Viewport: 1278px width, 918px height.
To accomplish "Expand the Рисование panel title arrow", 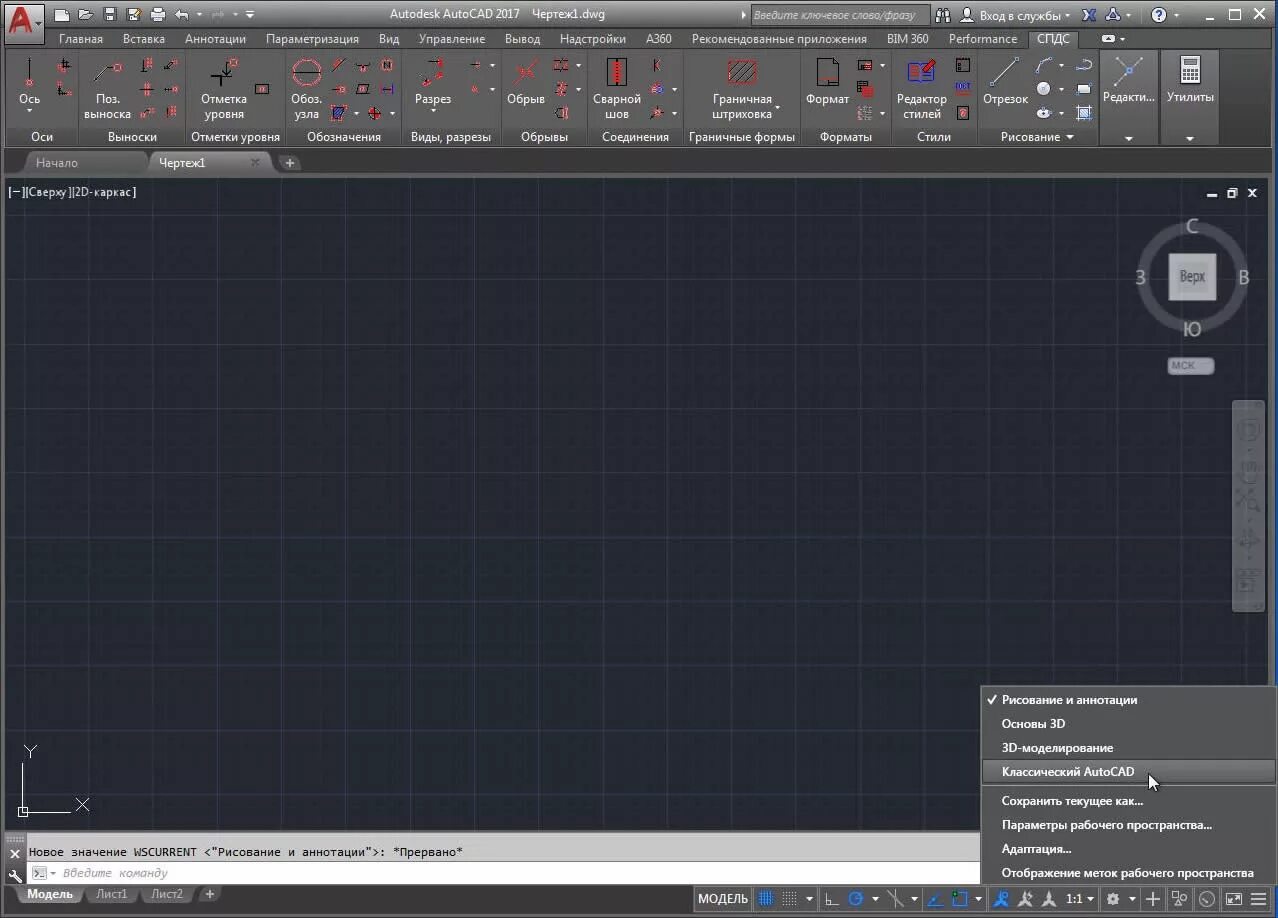I will click(x=1069, y=137).
